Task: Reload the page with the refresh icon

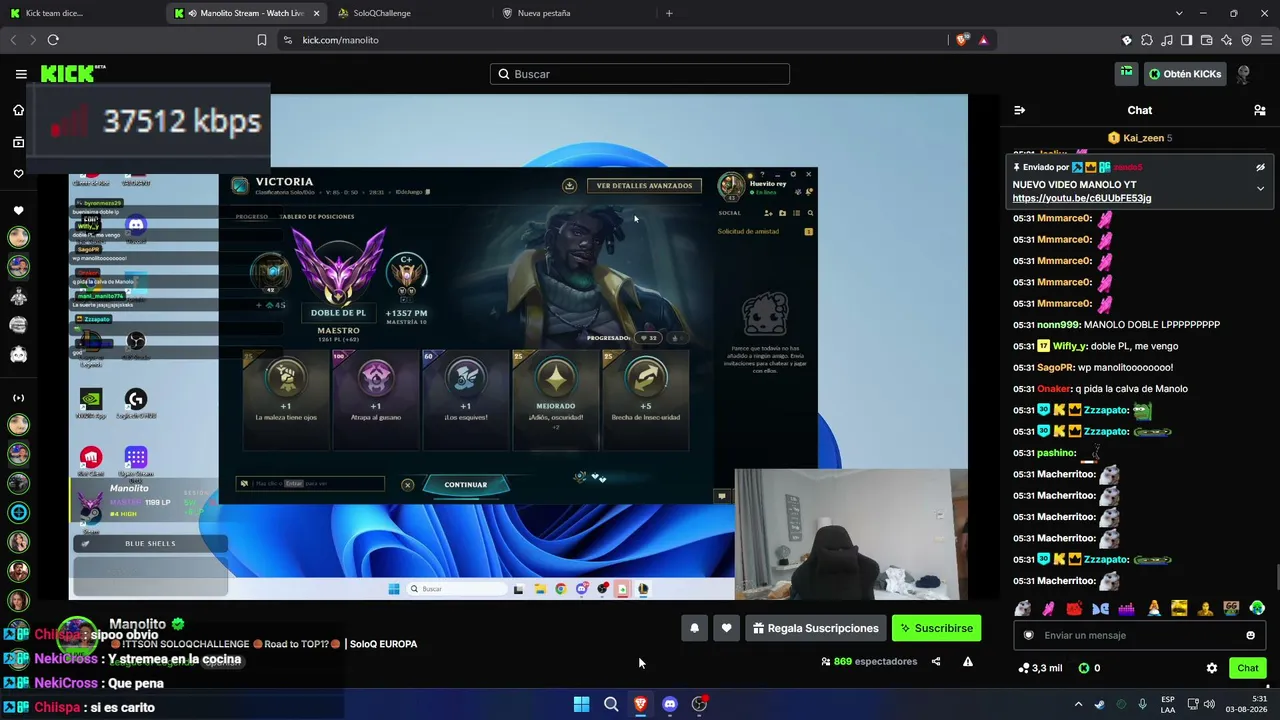Action: point(53,40)
